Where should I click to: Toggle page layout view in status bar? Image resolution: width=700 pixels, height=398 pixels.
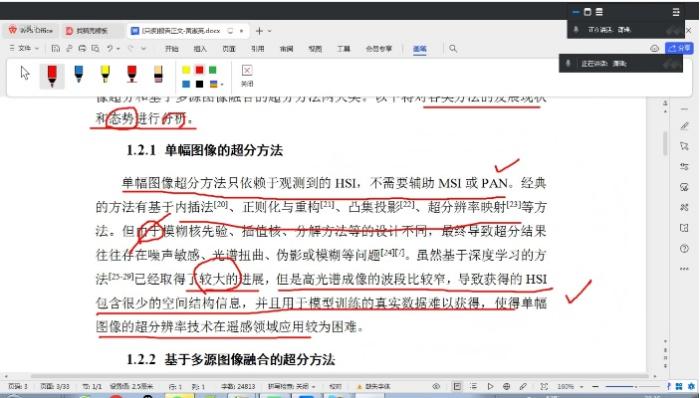pyautogui.click(x=457, y=386)
